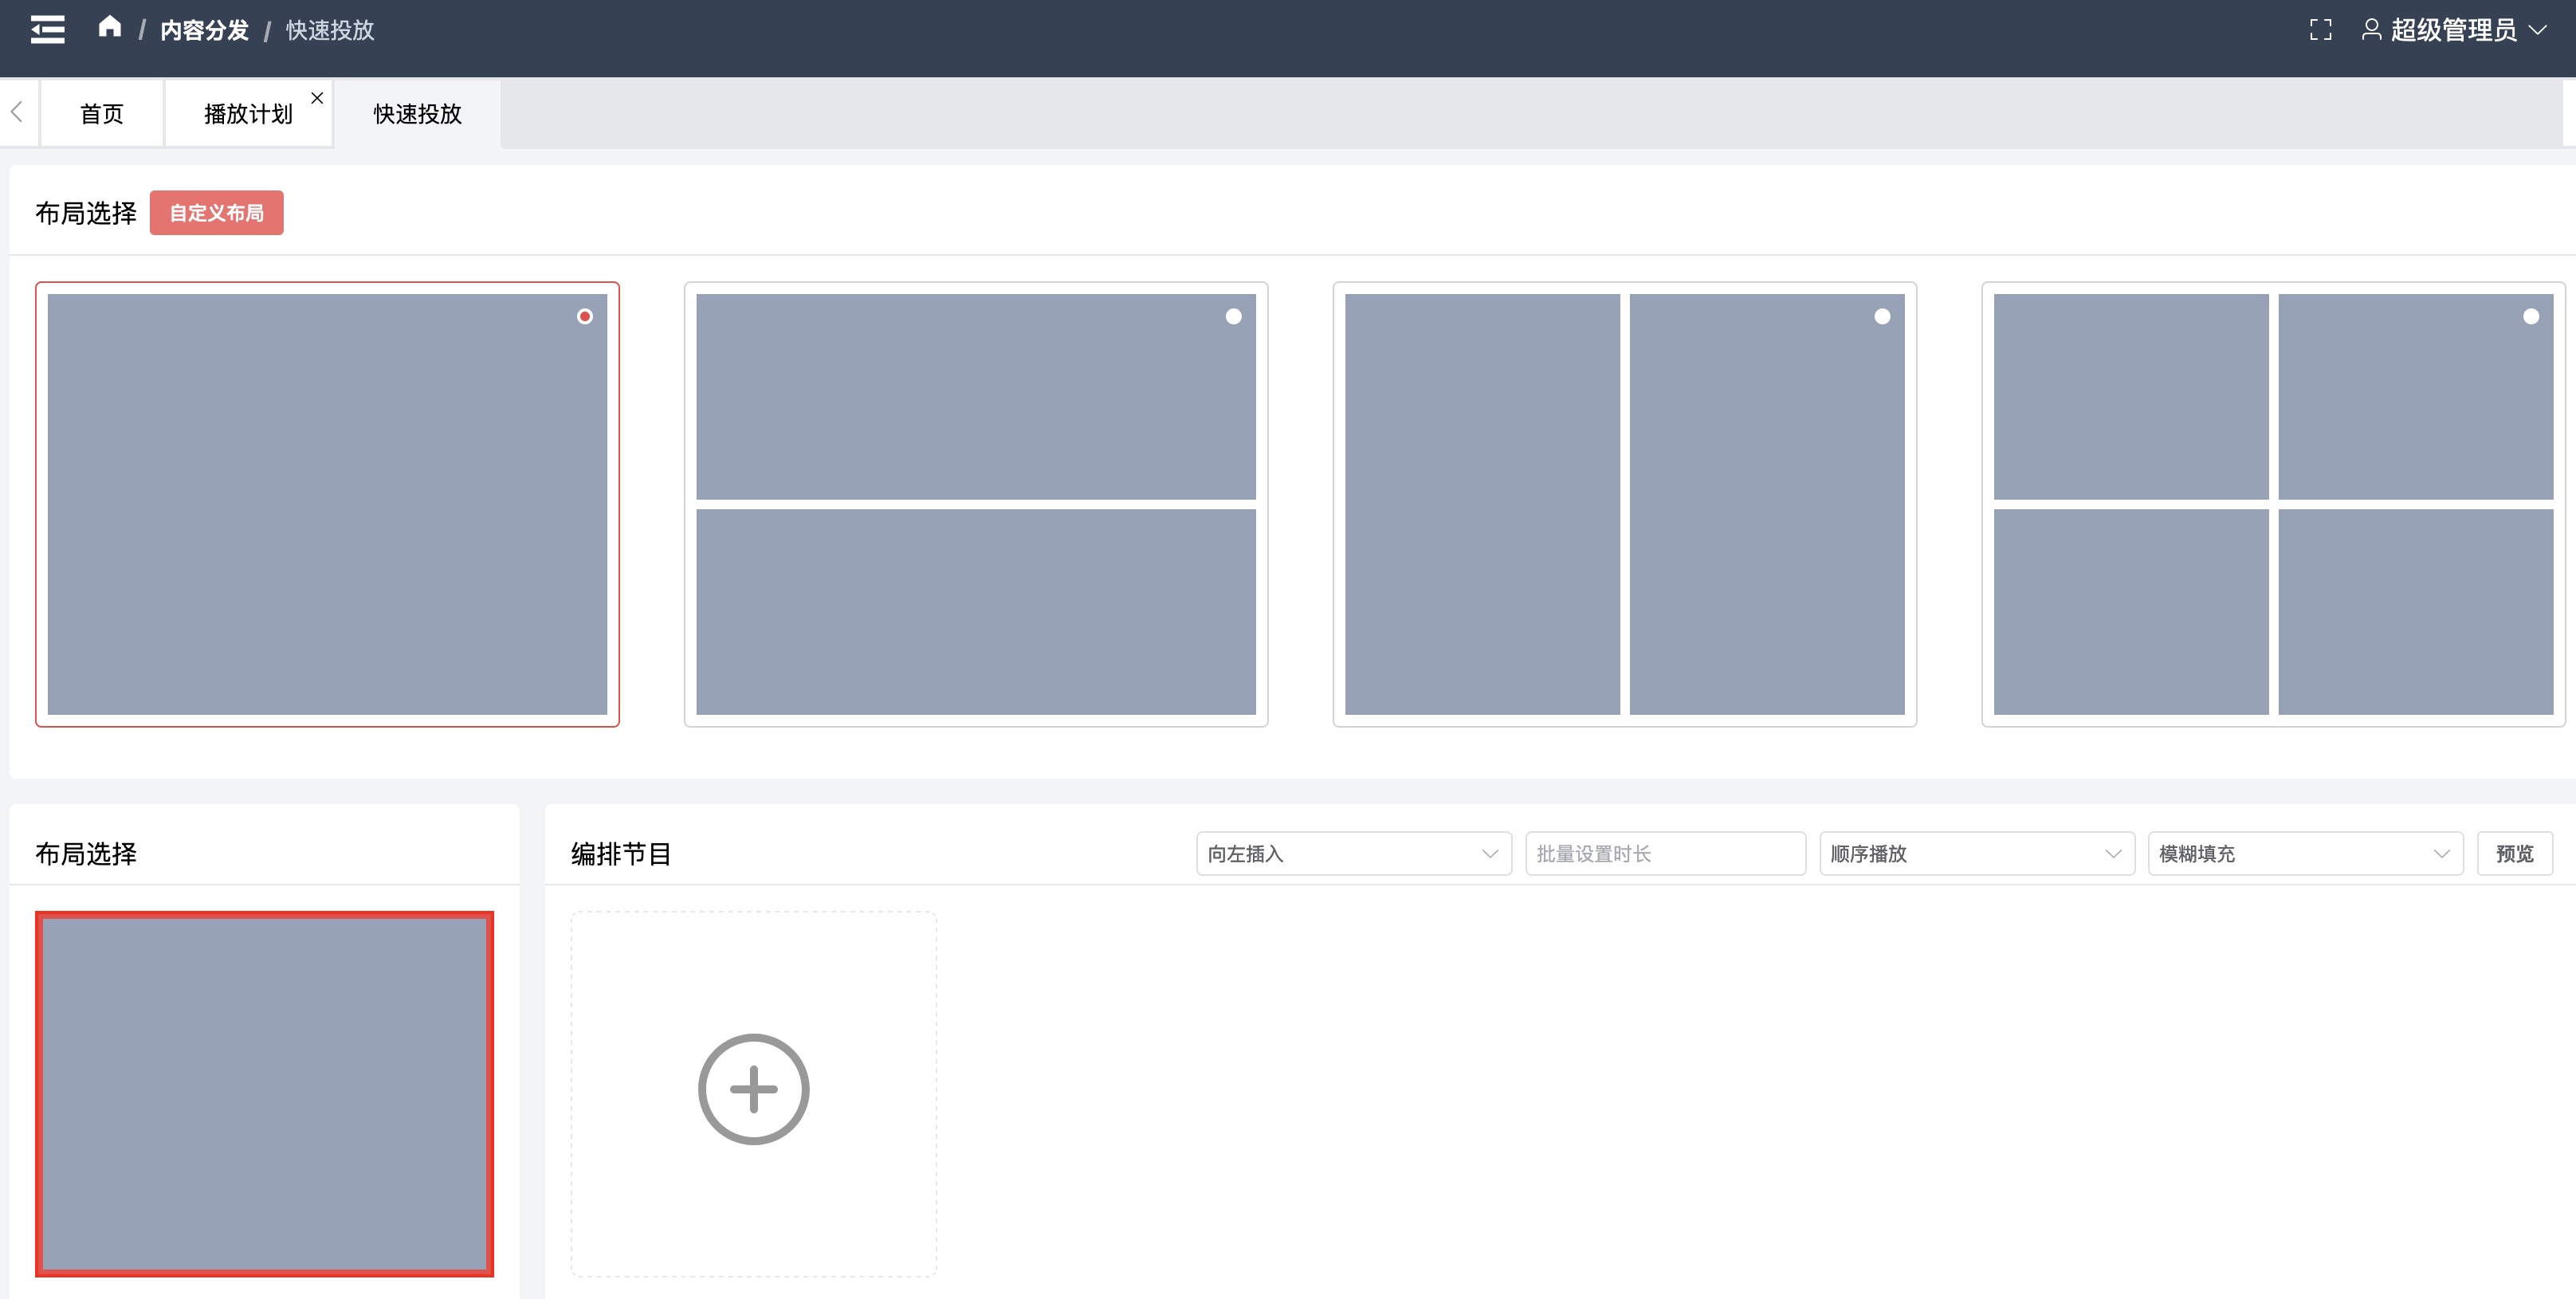2576x1299 pixels.
Task: Click 预览 button
Action: click(2515, 853)
